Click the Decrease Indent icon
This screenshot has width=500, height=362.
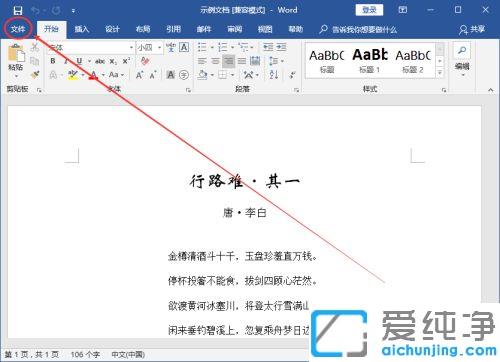pyautogui.click(x=268, y=47)
